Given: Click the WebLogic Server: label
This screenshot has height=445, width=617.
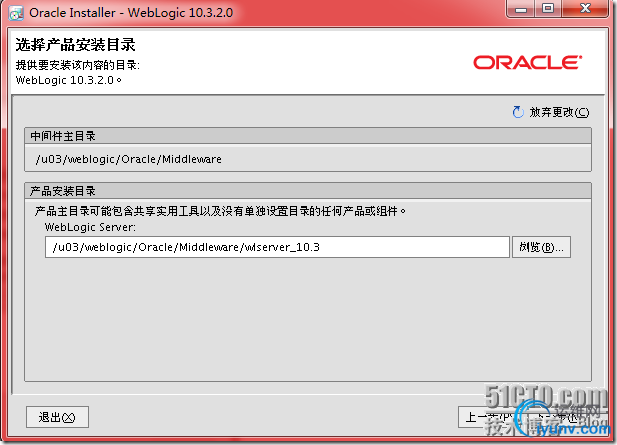Looking at the screenshot, I should 90,227.
